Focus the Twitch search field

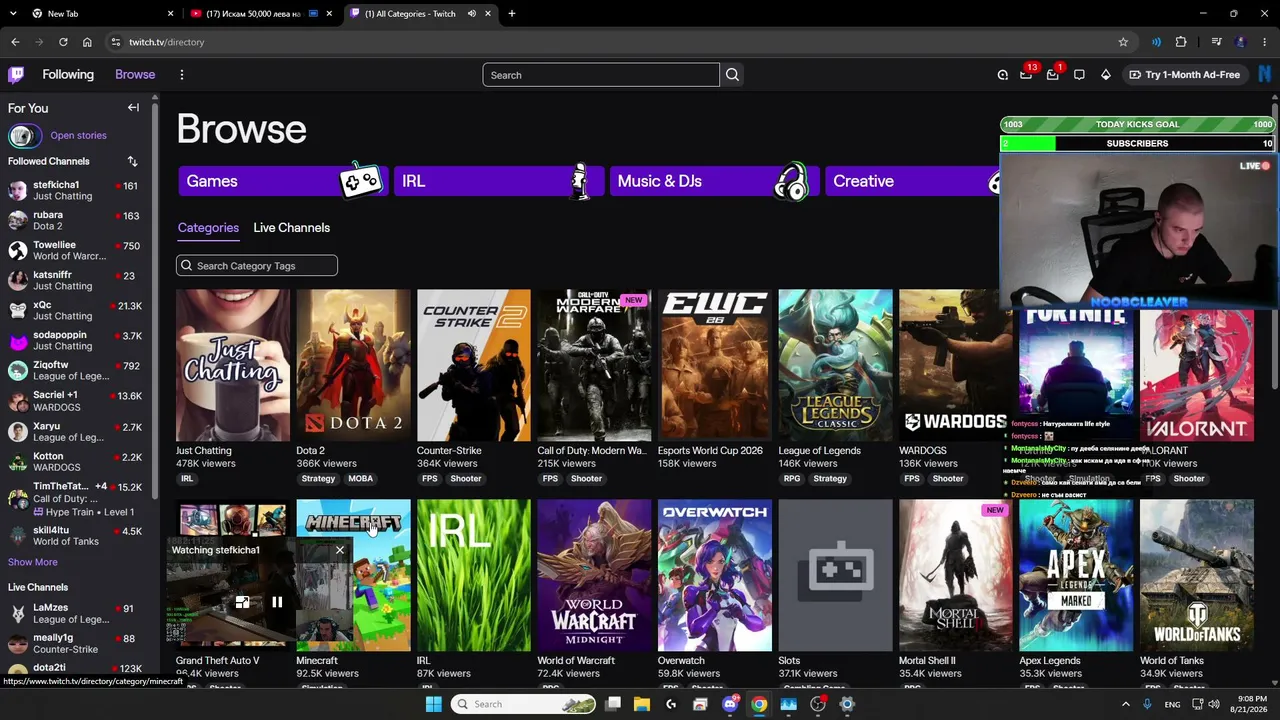(601, 75)
